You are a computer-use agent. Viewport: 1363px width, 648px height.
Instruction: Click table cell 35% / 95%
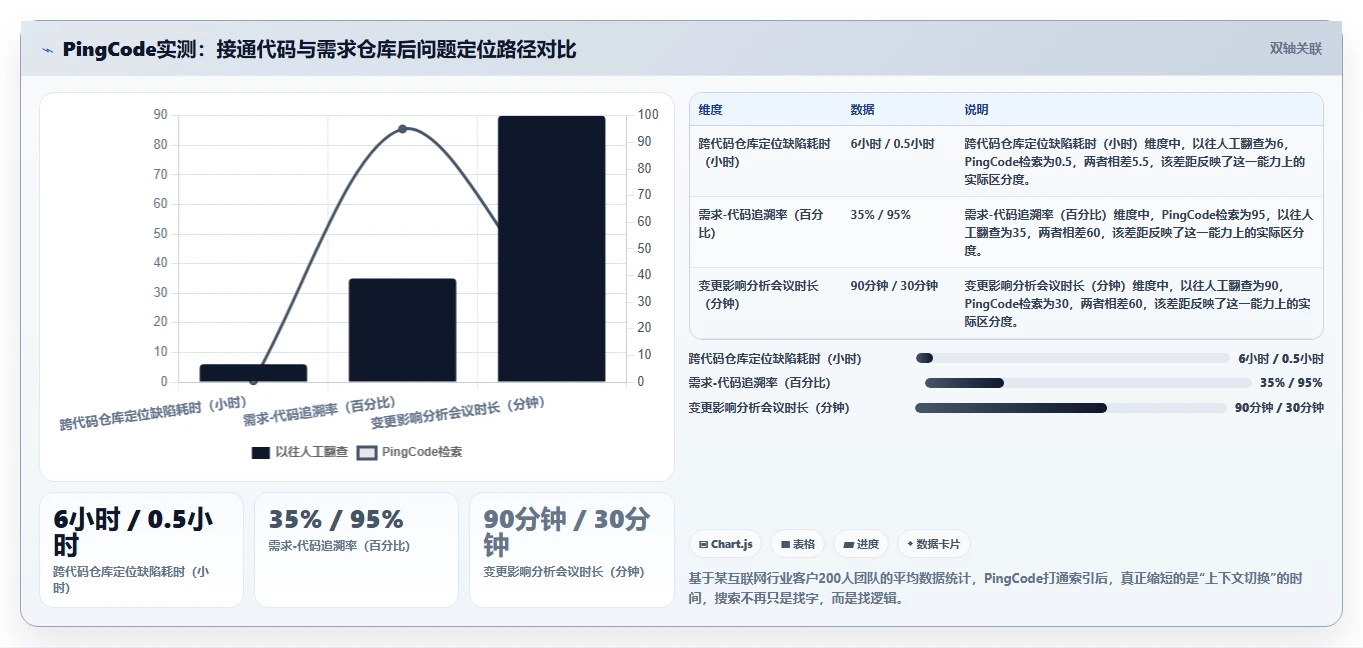click(880, 215)
